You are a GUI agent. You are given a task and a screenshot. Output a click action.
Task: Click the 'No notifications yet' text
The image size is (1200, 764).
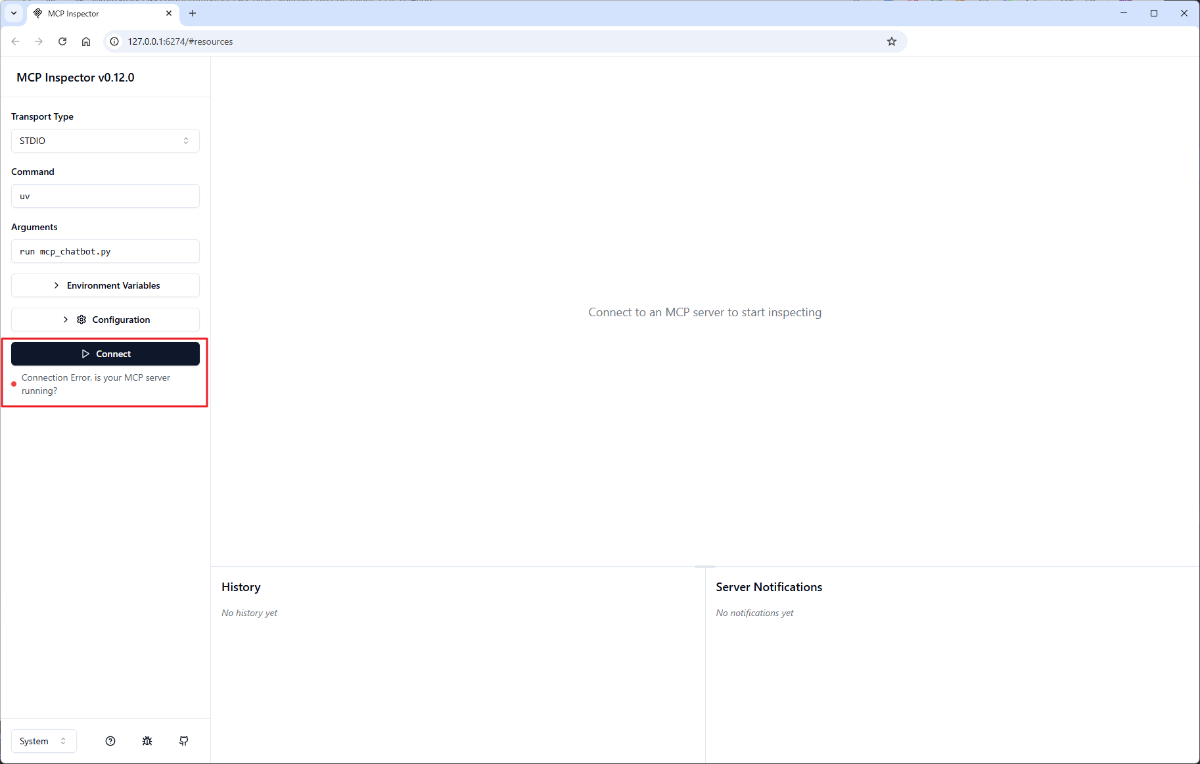point(755,613)
